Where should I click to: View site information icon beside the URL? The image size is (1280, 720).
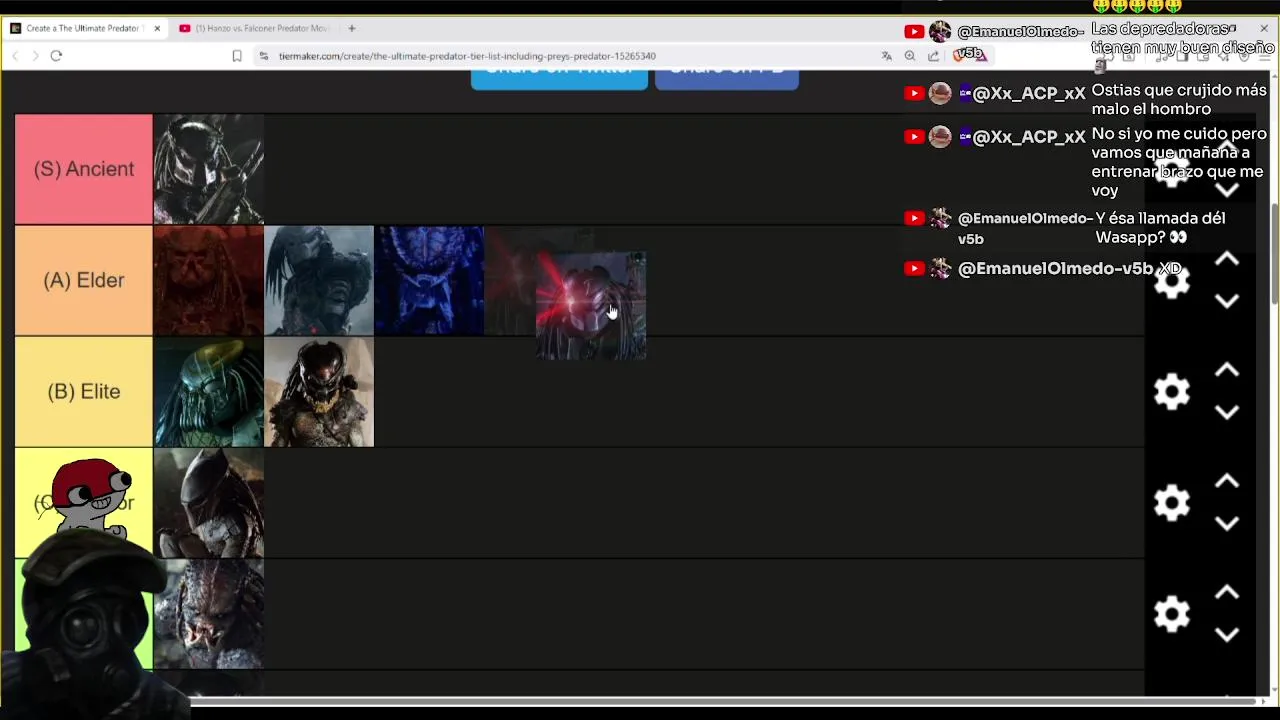coord(263,56)
